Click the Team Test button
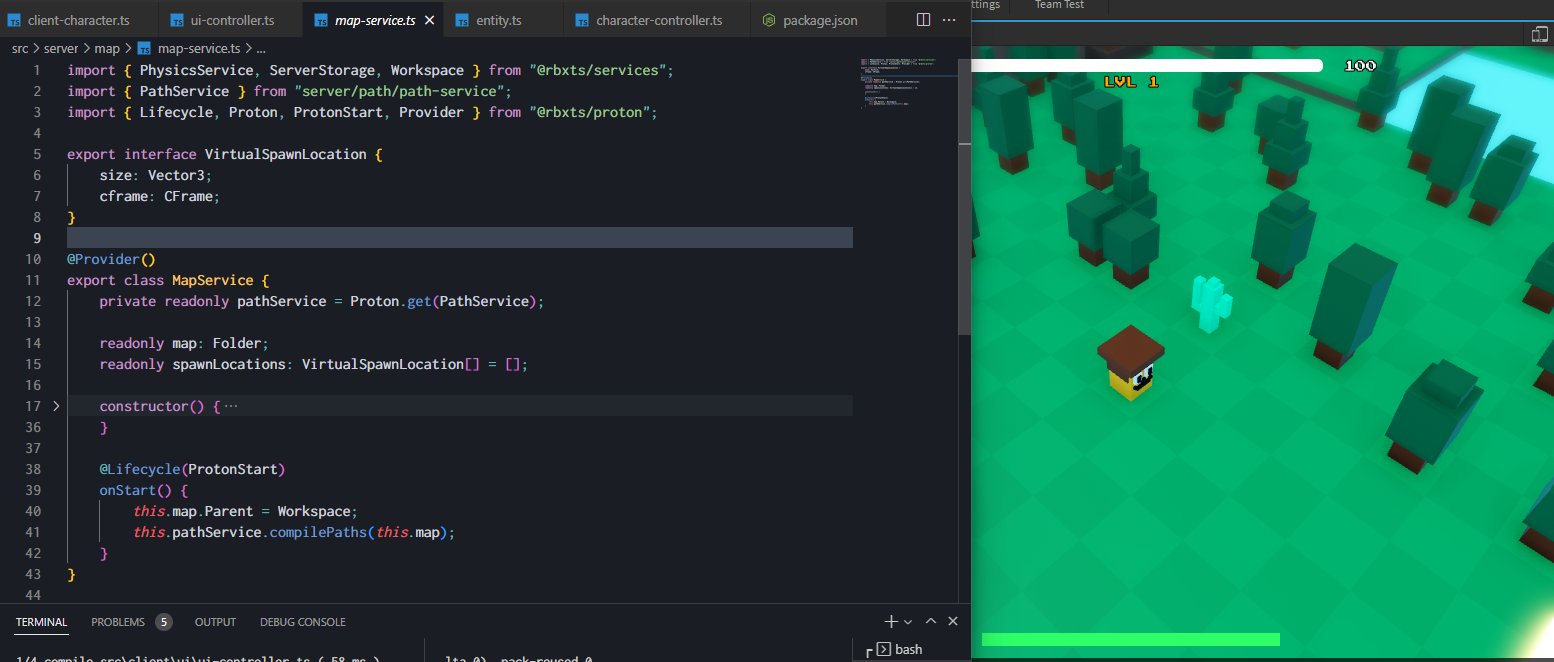Screen dimensions: 1554x662 click(1058, 5)
